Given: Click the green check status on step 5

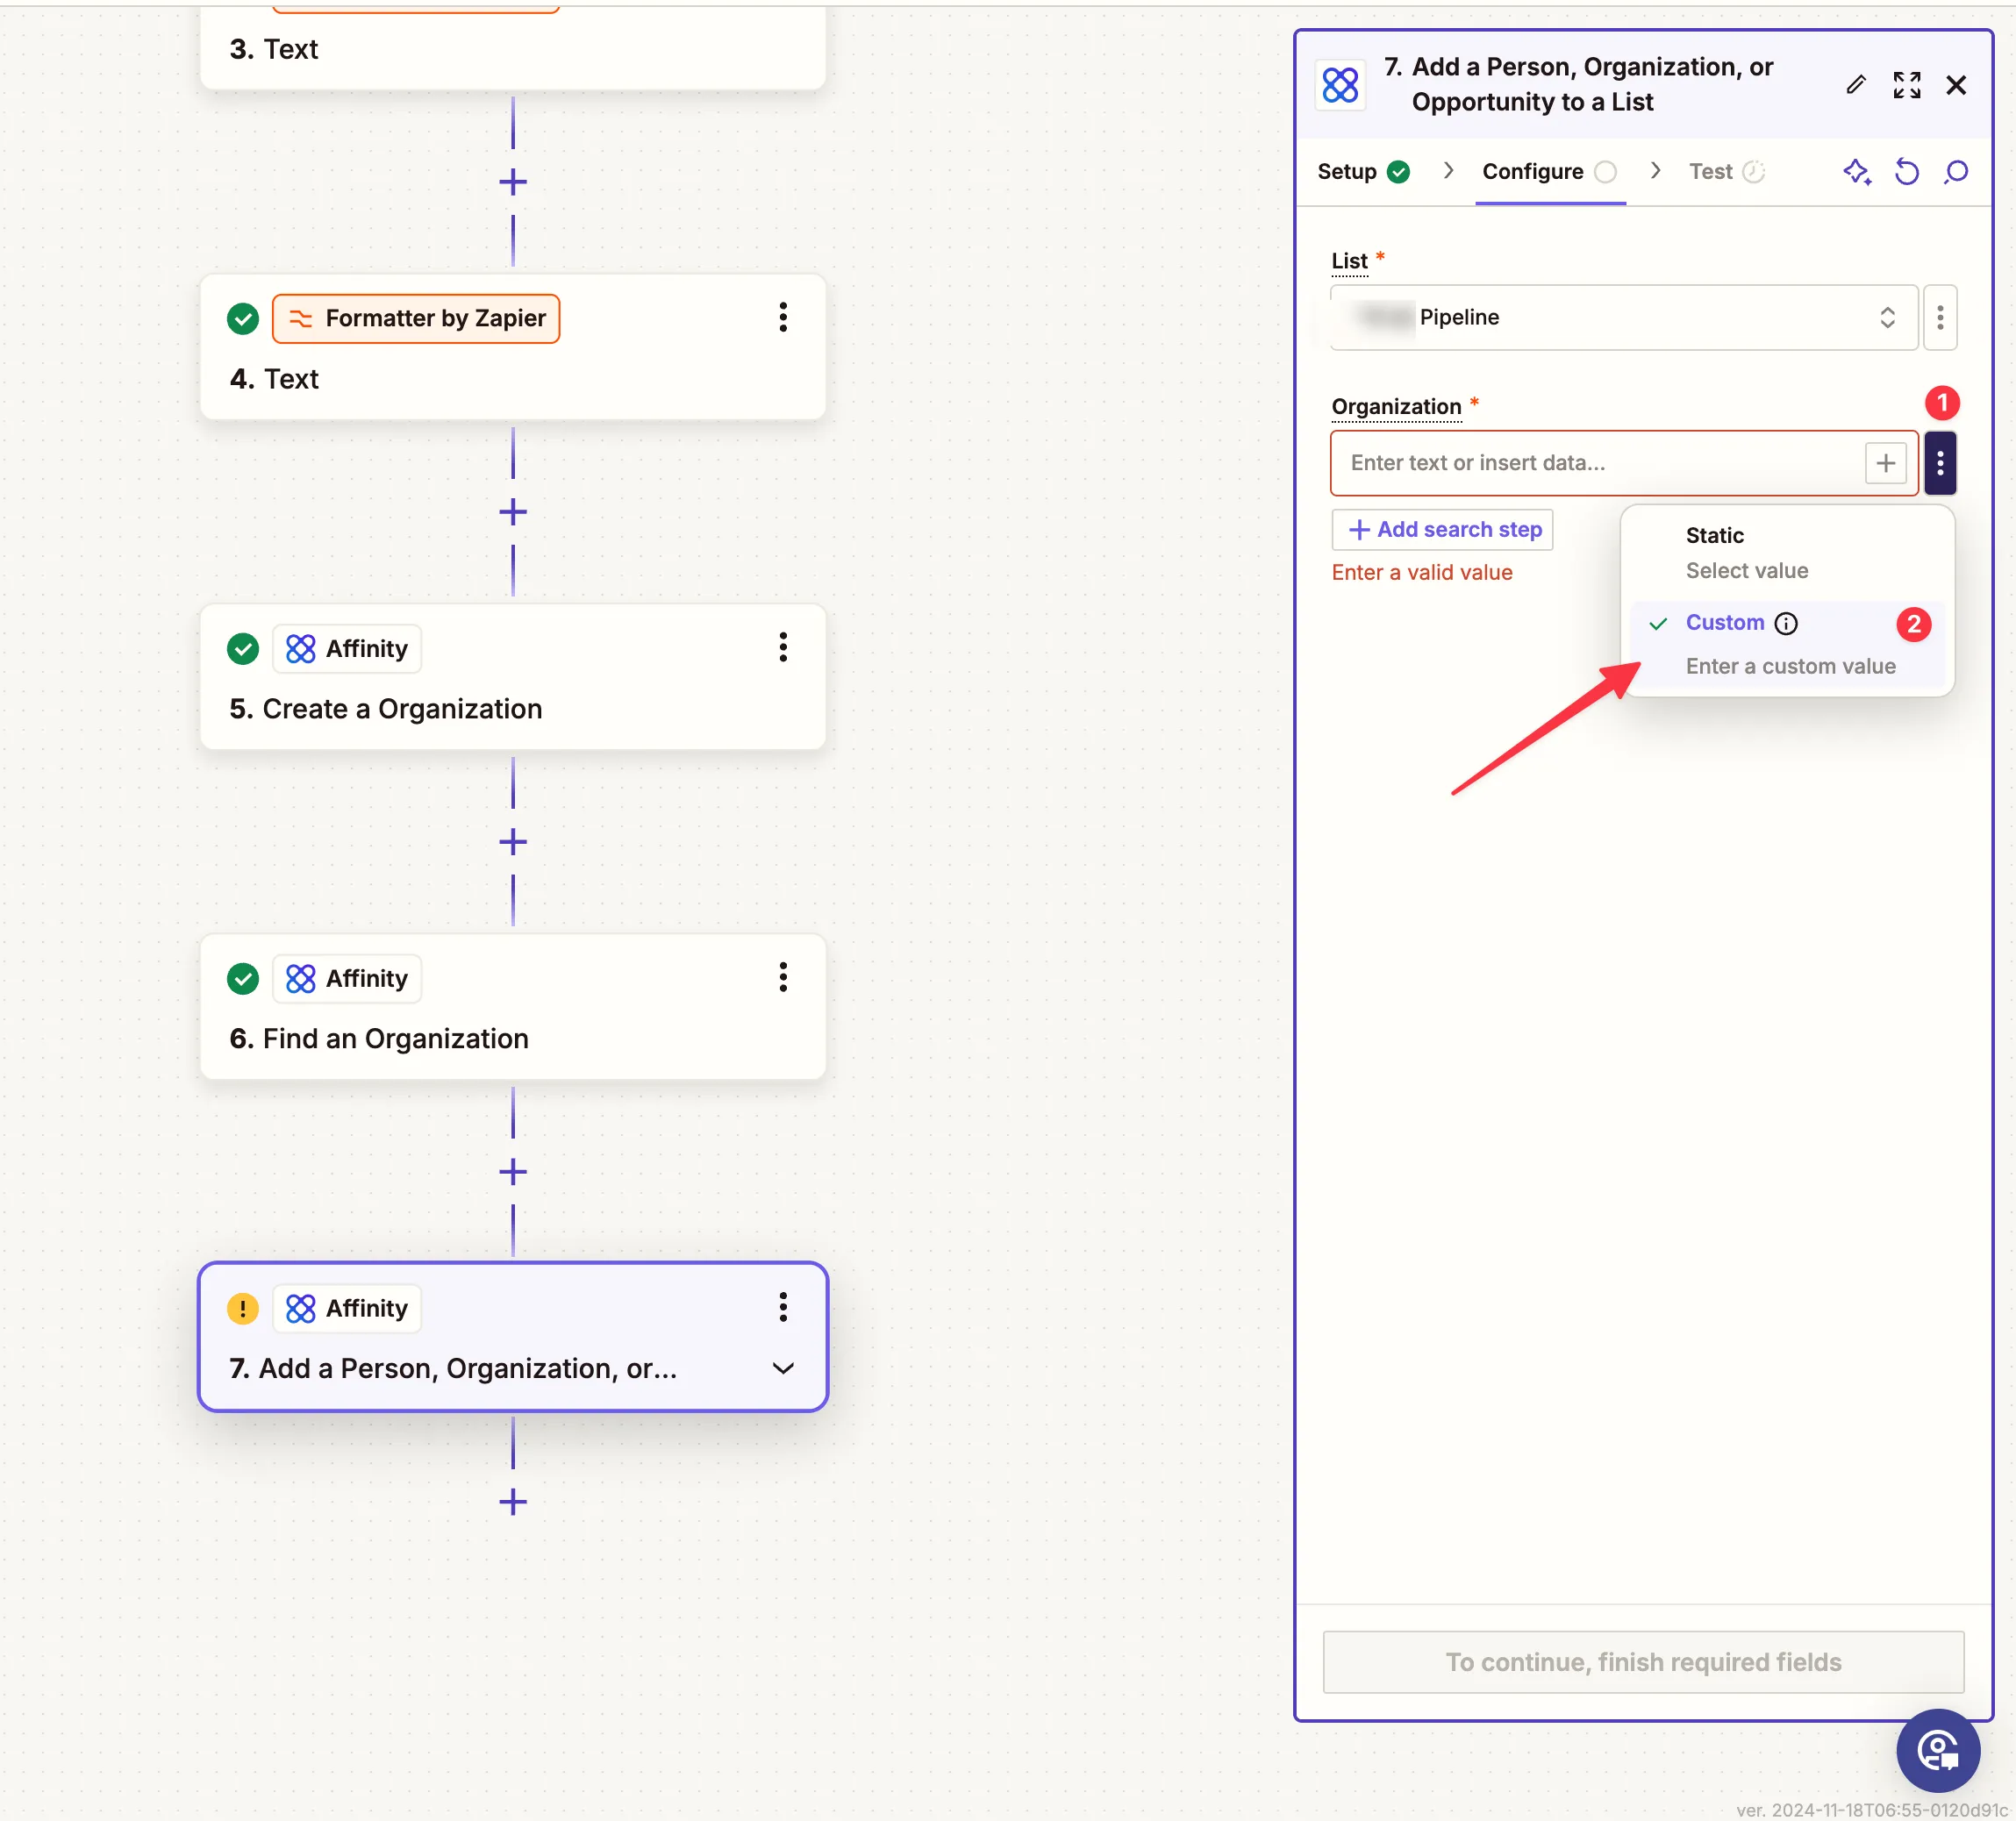Looking at the screenshot, I should (243, 648).
